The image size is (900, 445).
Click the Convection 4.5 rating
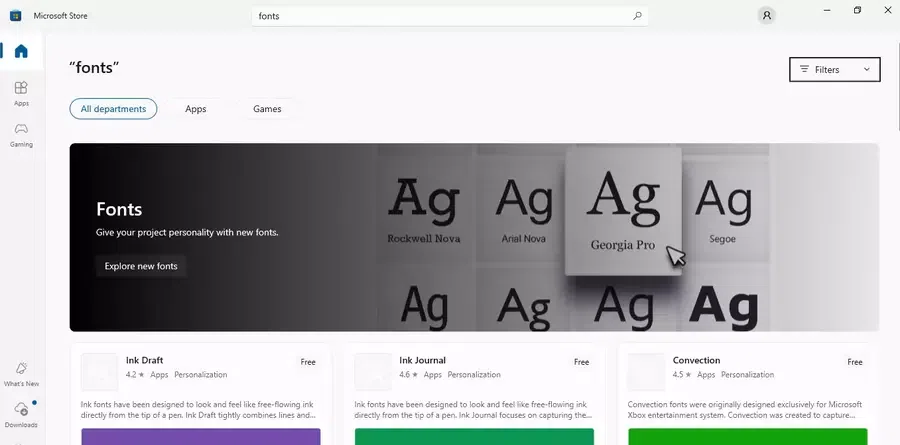(x=682, y=374)
